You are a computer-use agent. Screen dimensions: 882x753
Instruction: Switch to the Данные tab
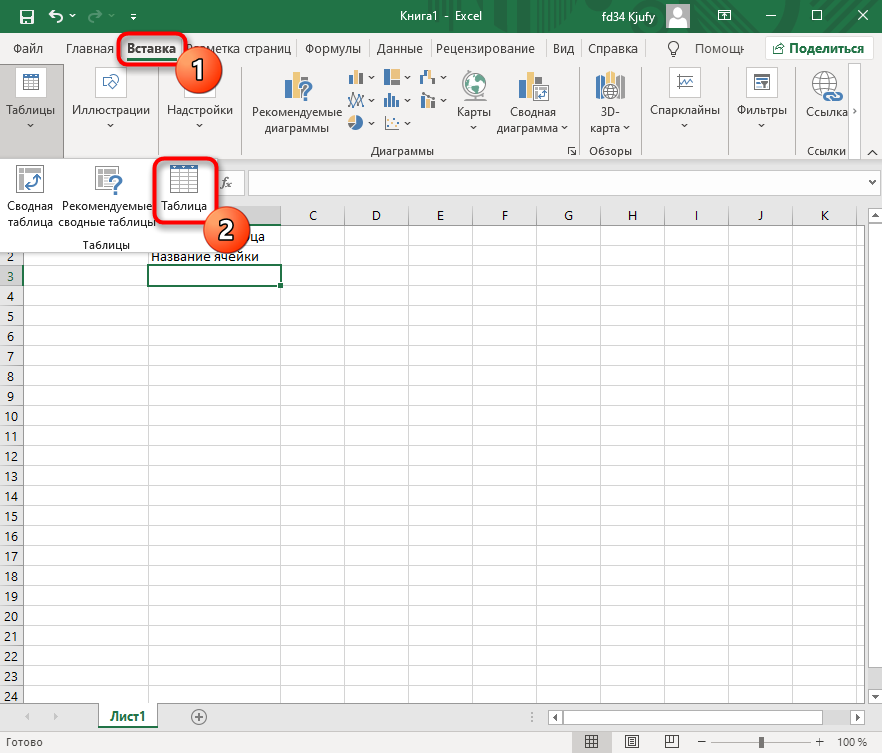click(x=399, y=48)
